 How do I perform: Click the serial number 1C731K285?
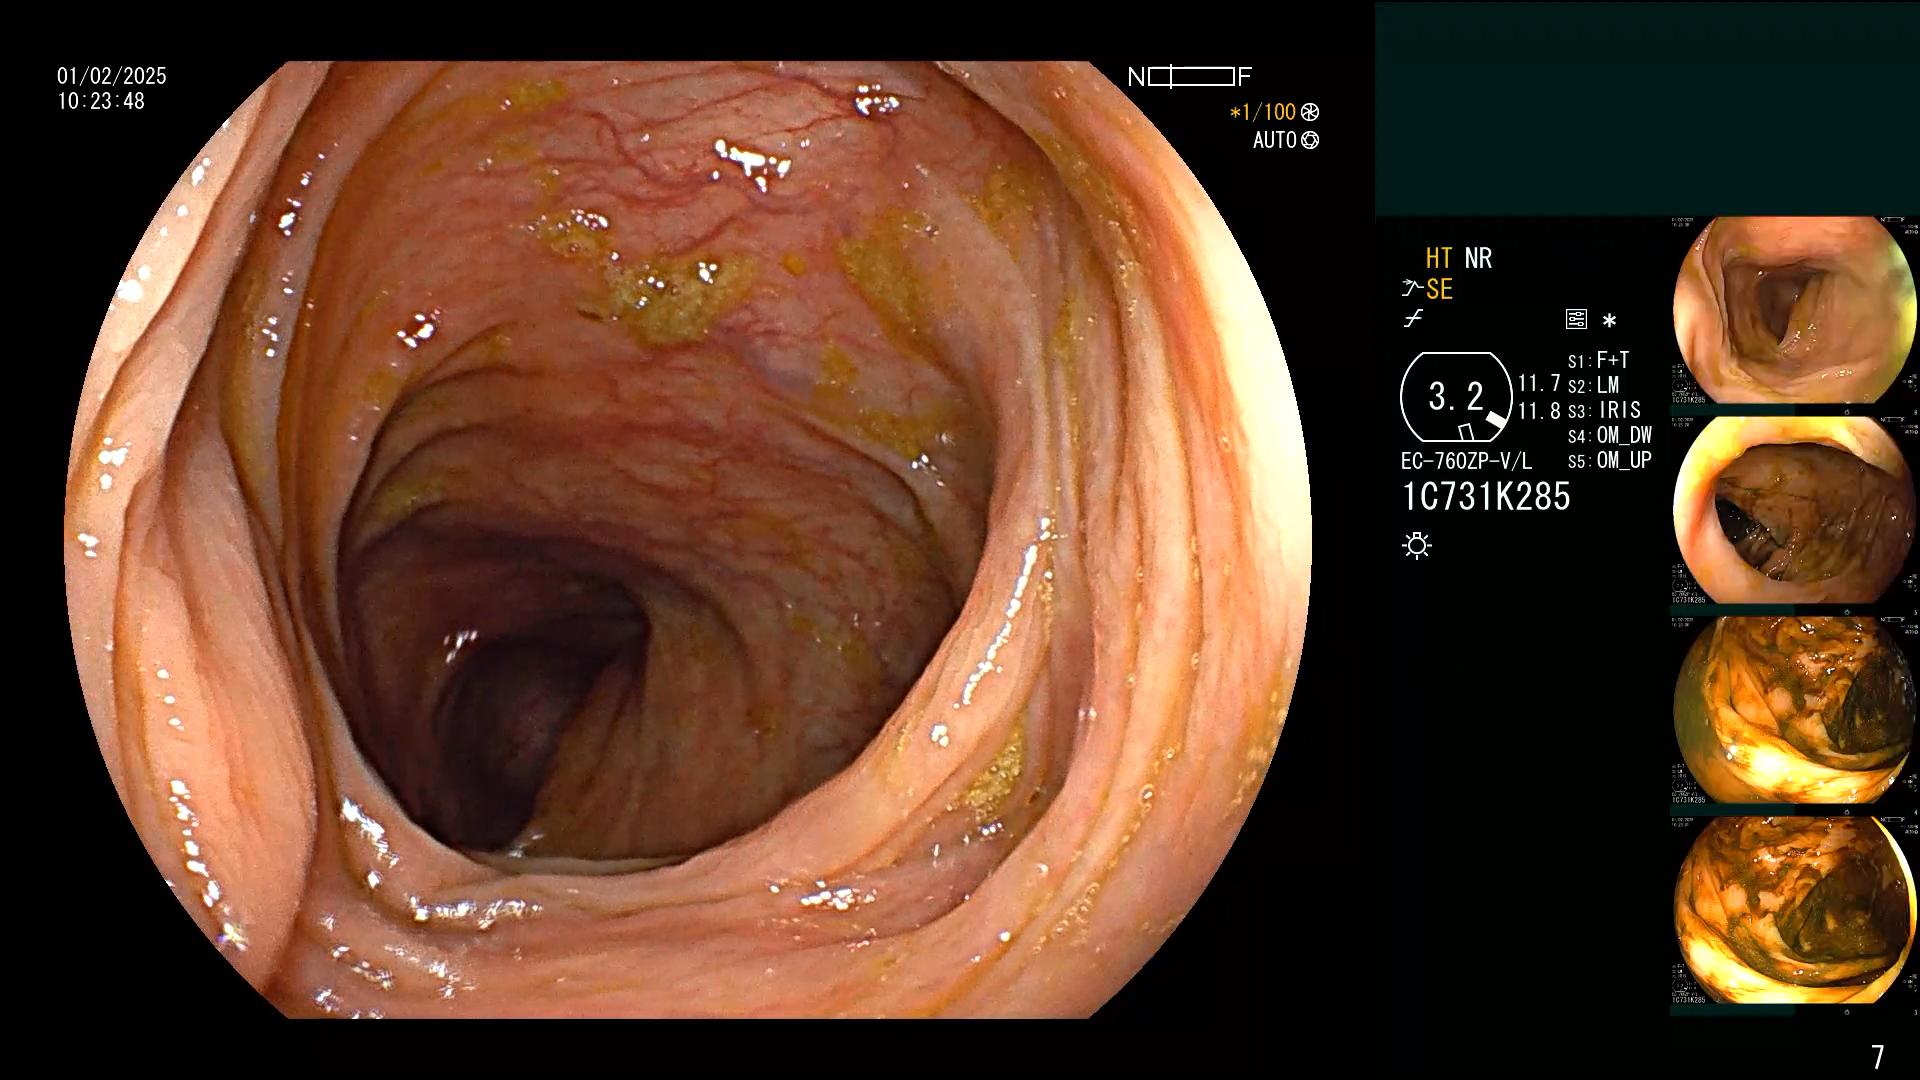coord(1486,496)
